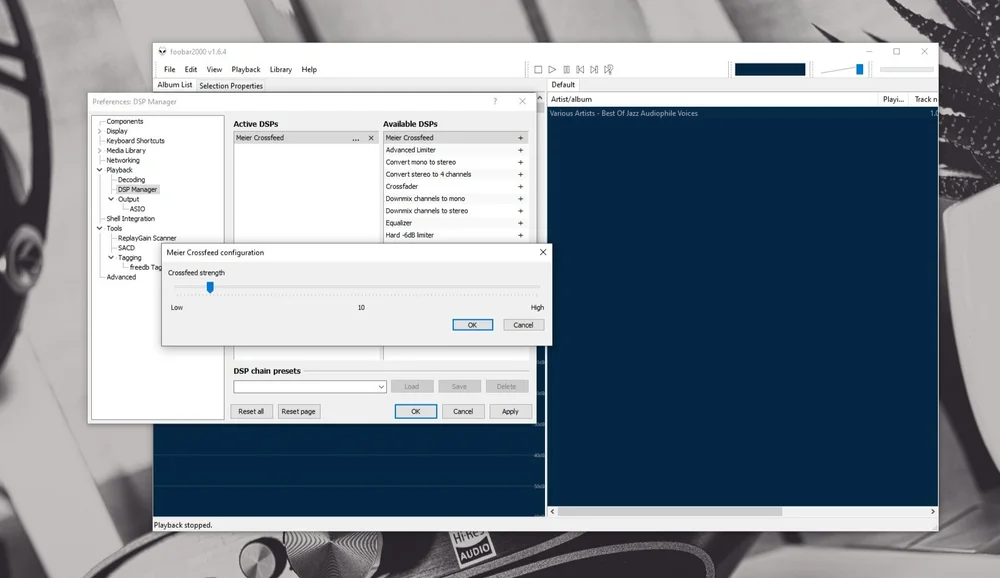Add Downmix channels to stereo DSP
The width and height of the screenshot is (1000, 578).
point(520,211)
